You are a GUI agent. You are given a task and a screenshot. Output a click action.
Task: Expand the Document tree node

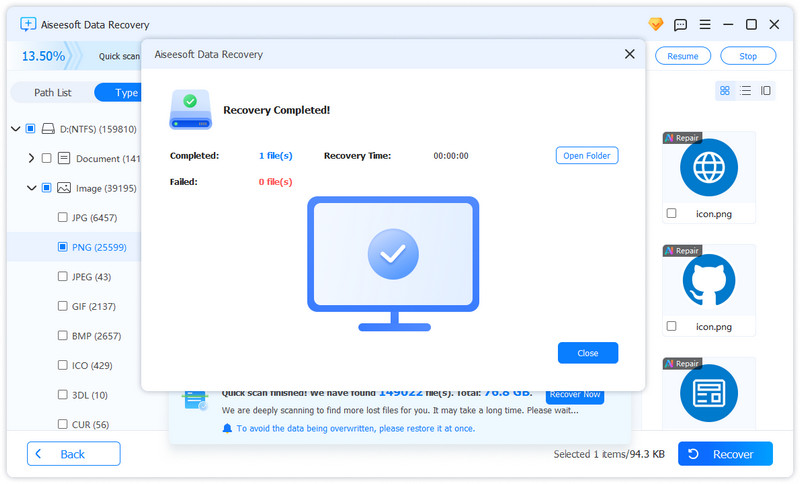[31, 158]
